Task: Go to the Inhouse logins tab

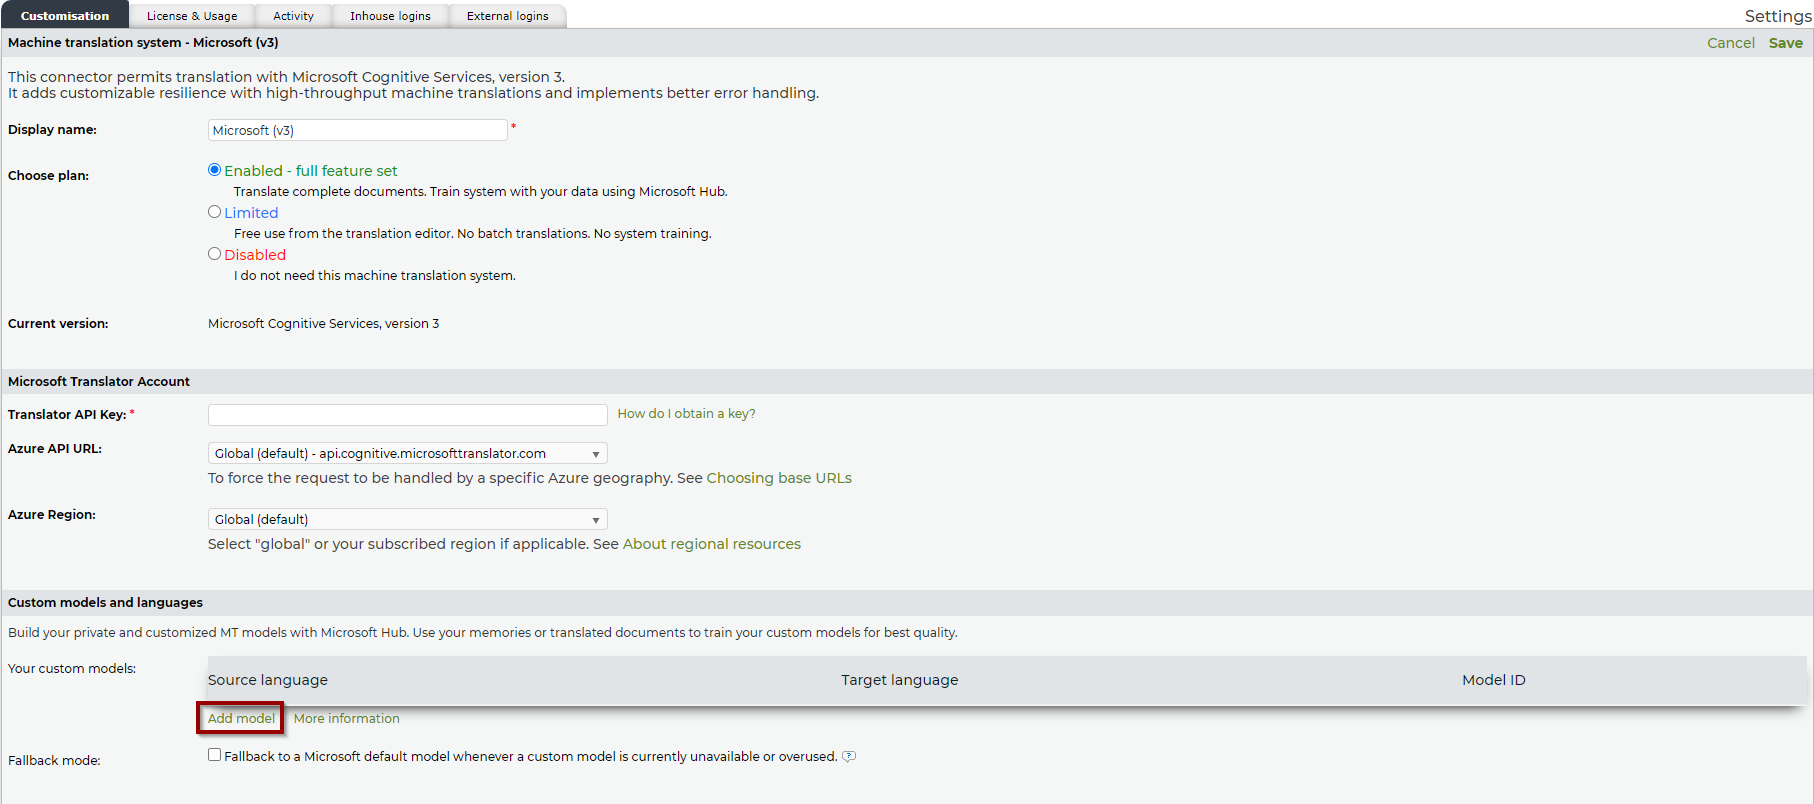Action: click(x=390, y=16)
